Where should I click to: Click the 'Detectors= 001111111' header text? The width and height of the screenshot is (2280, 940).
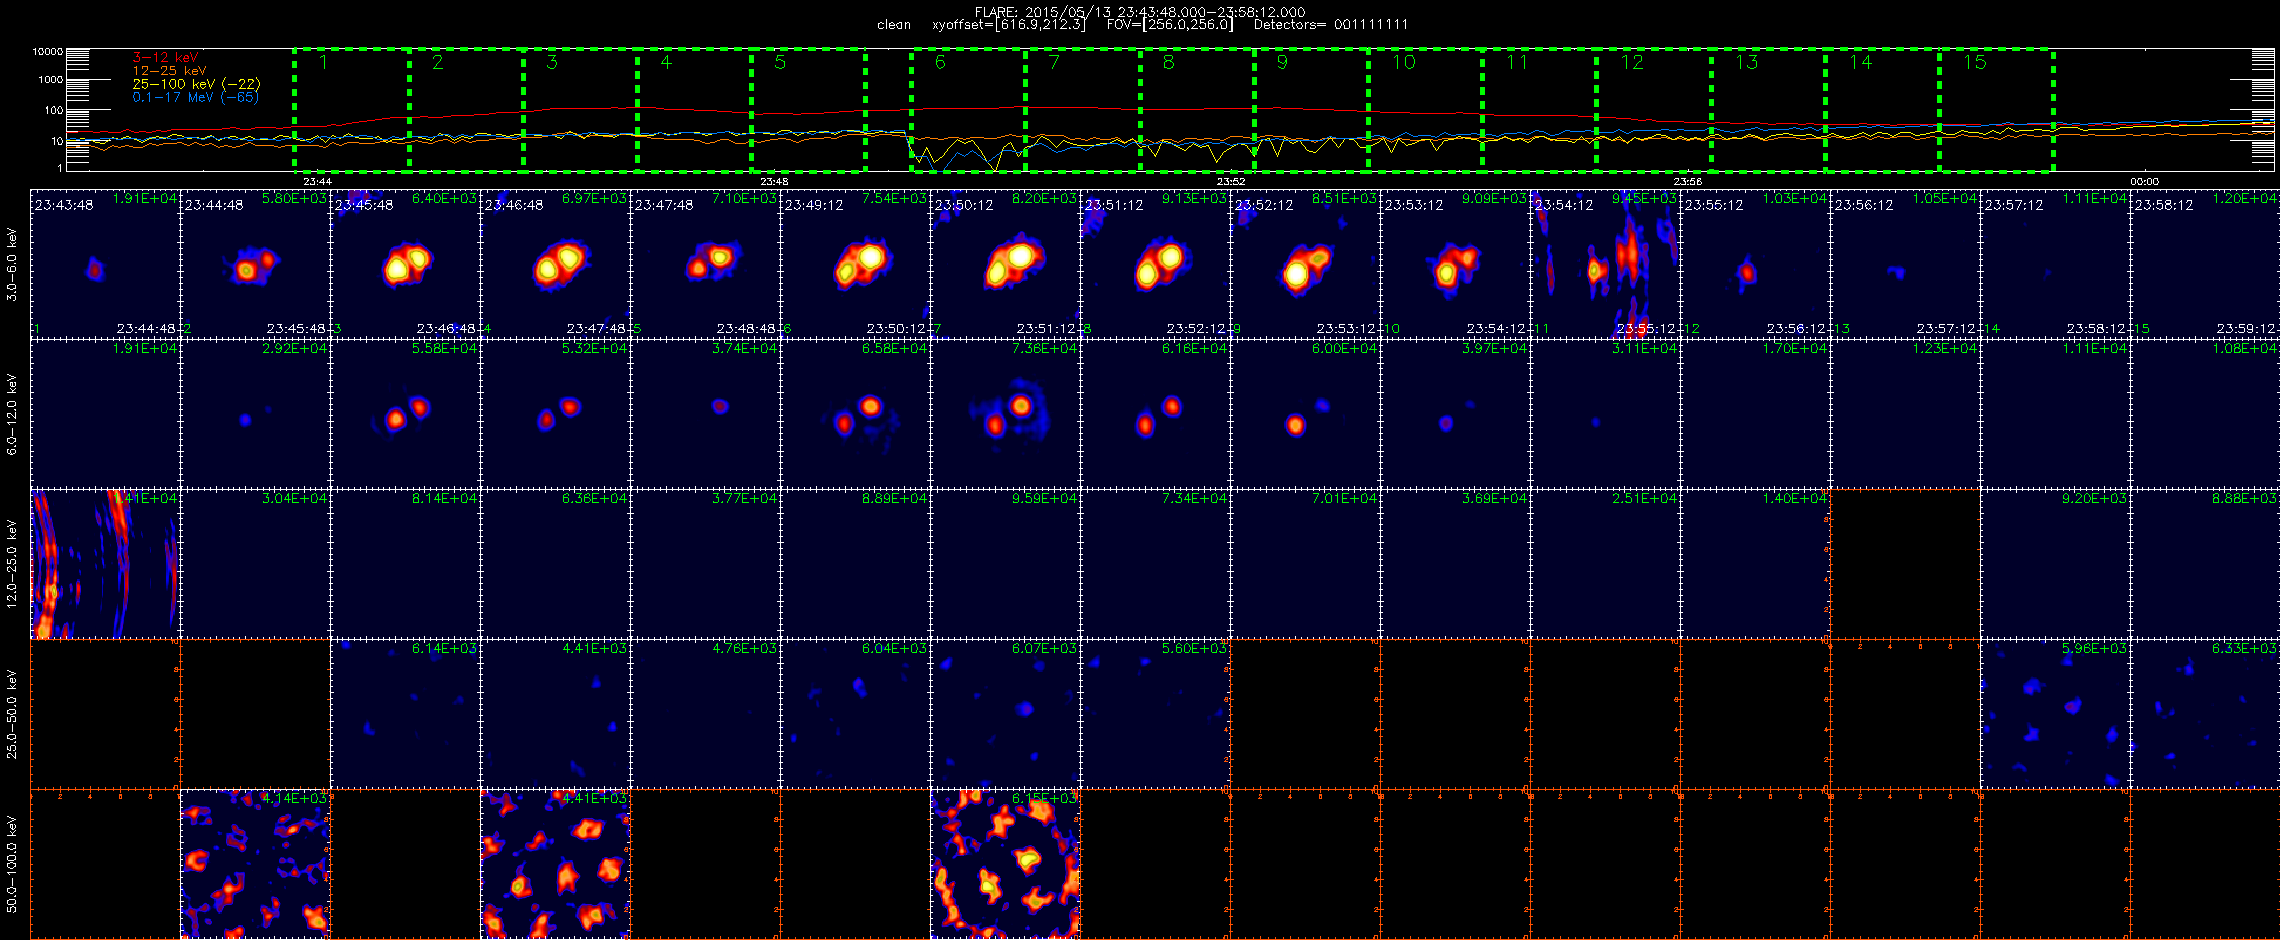[1330, 25]
